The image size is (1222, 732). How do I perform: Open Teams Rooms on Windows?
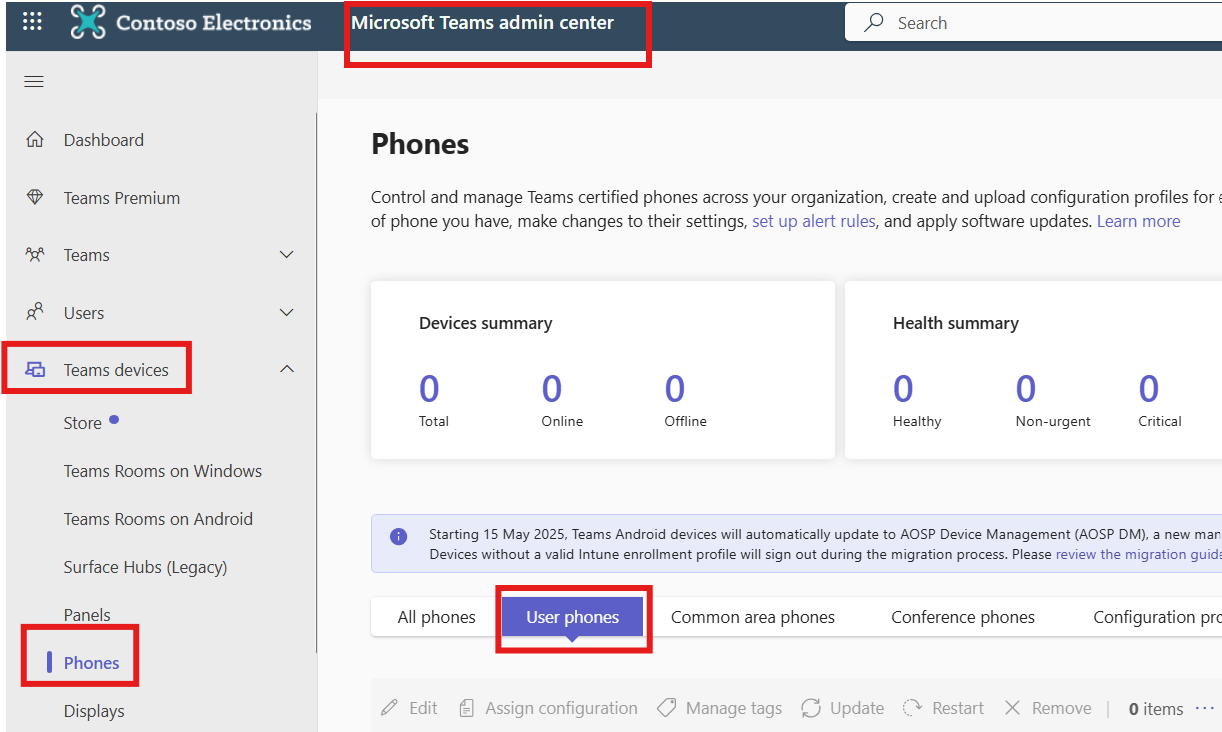[163, 471]
